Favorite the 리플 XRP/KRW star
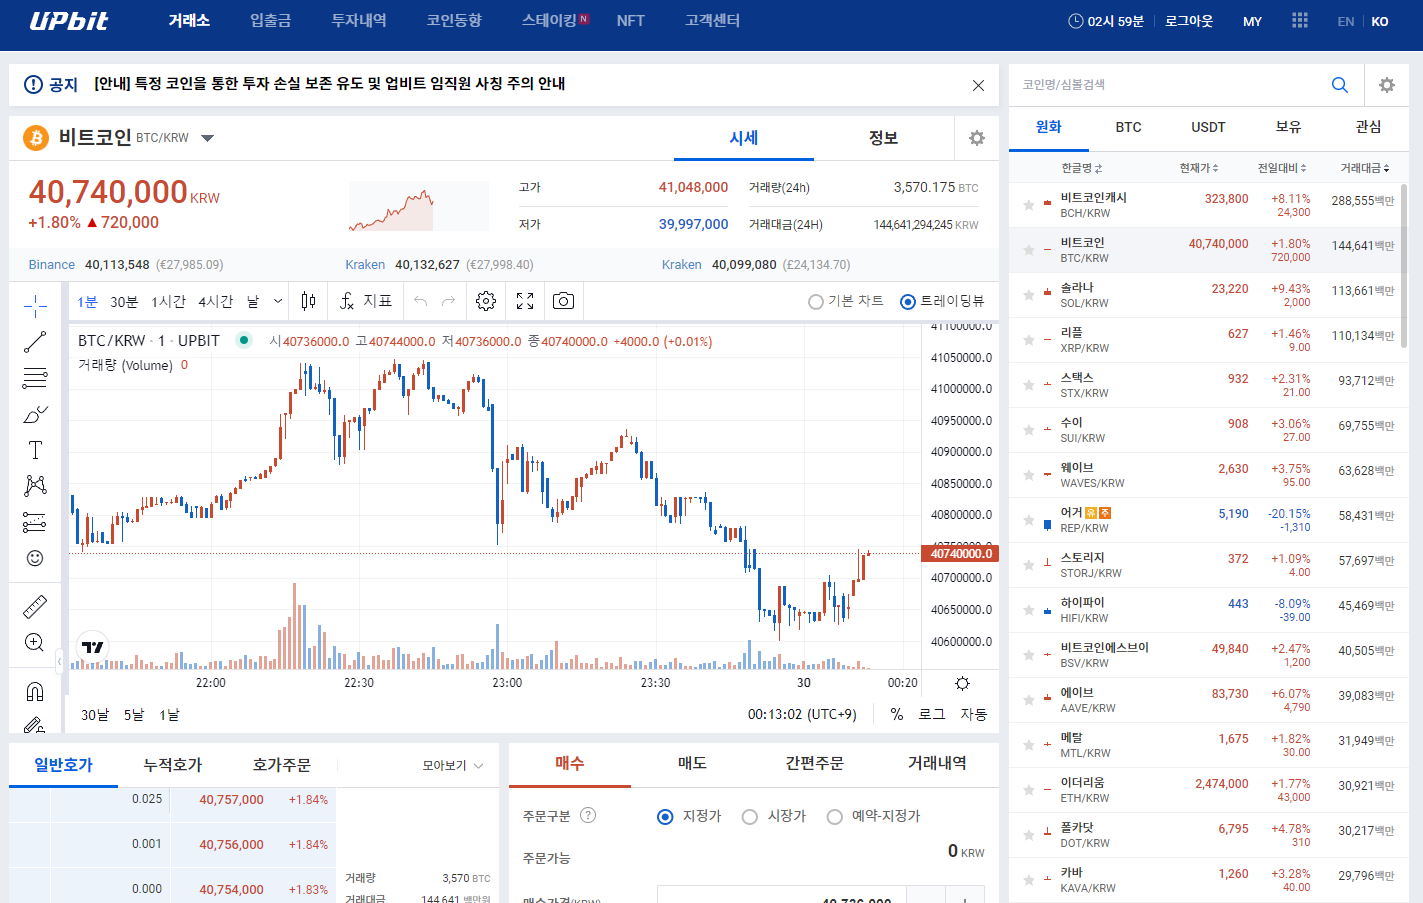The image size is (1423, 903). (x=1029, y=340)
